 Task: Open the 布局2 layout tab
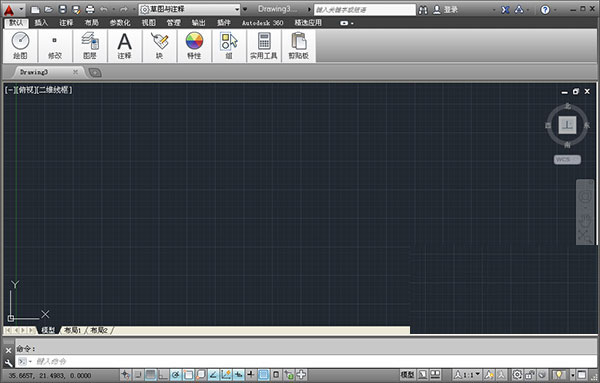coord(99,330)
